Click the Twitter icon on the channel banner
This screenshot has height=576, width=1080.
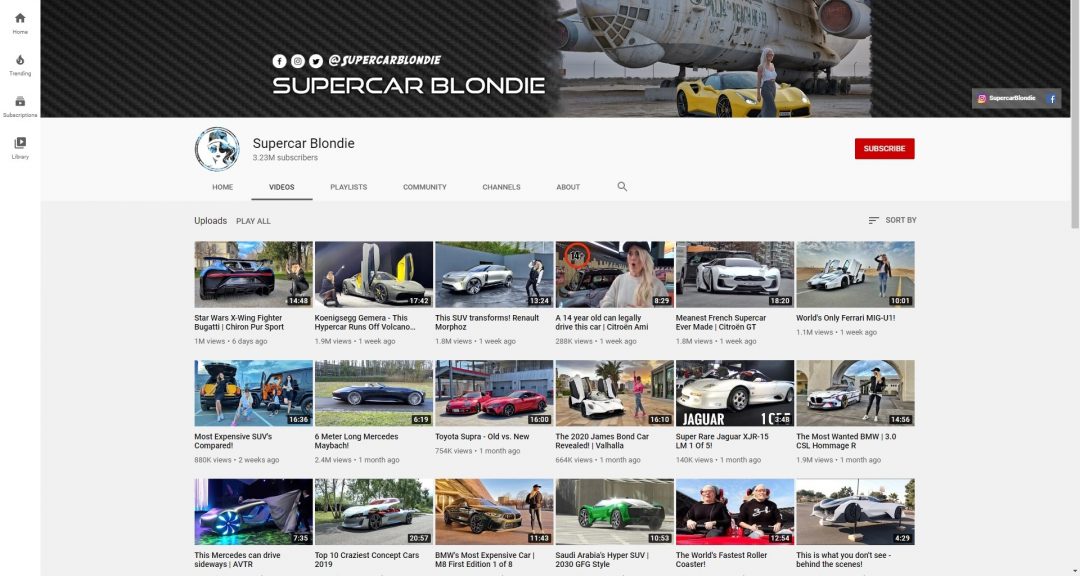coord(316,60)
